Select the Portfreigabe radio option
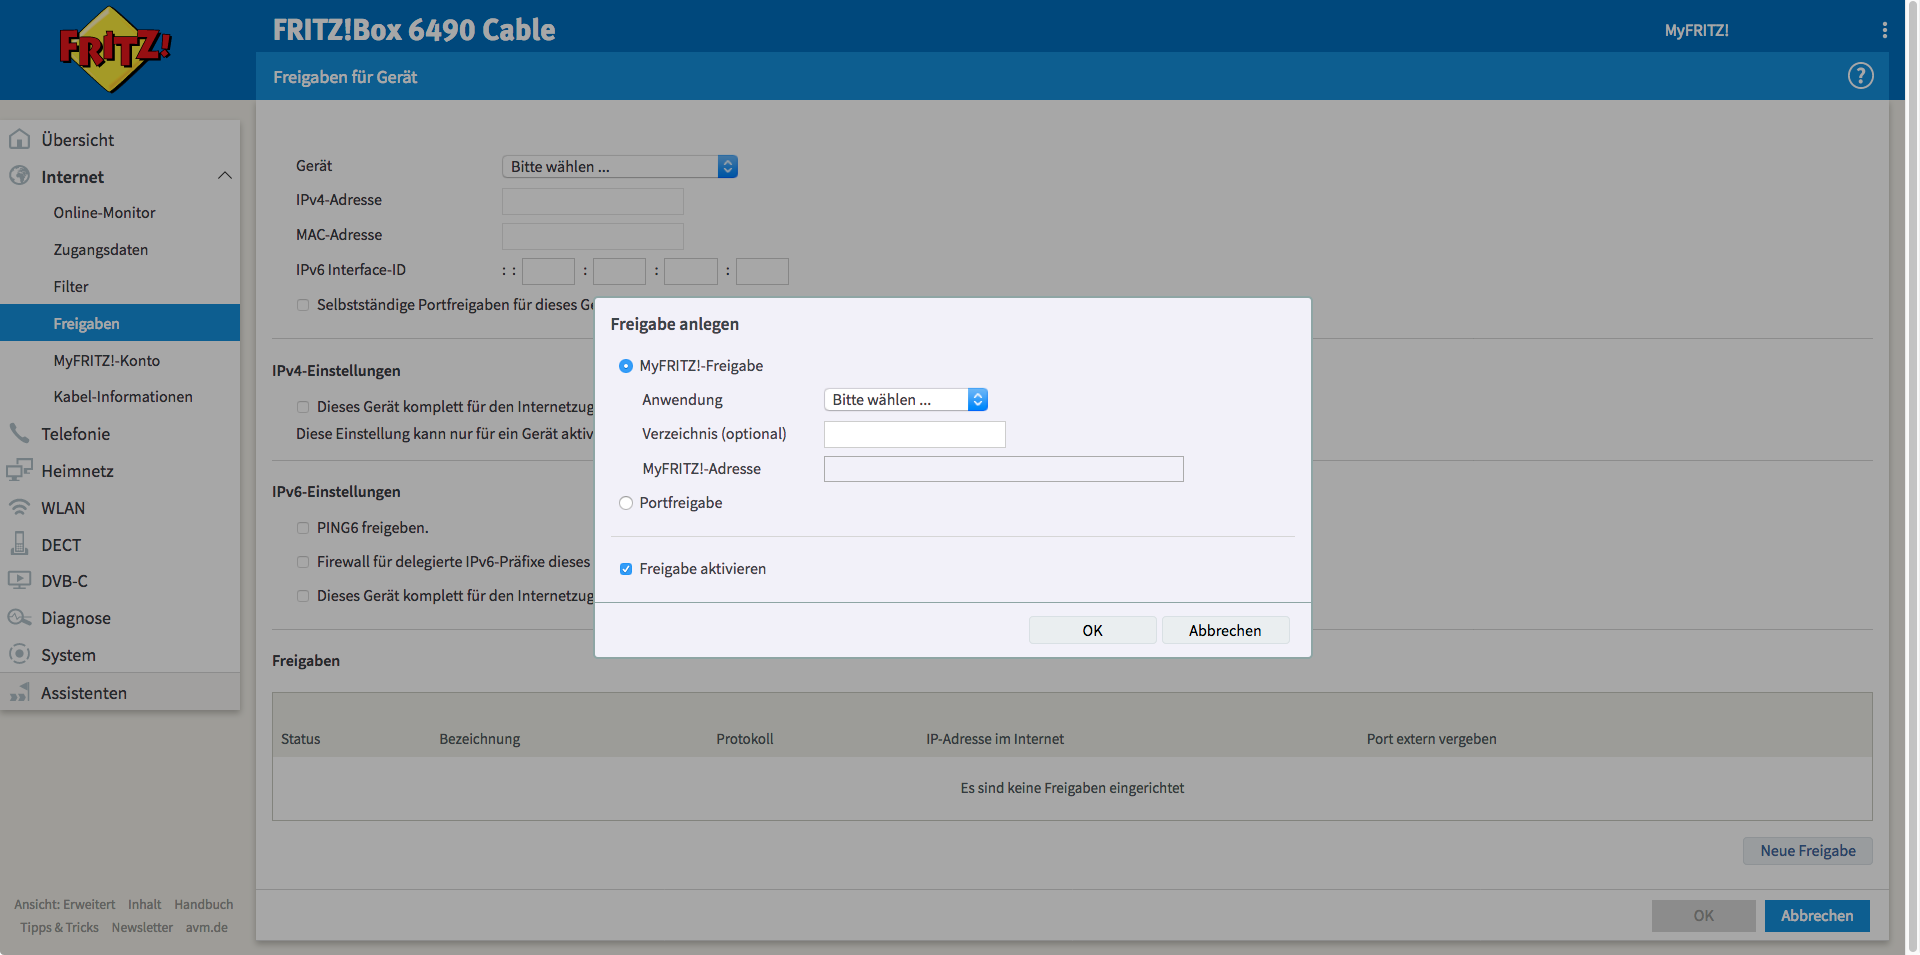Image resolution: width=1920 pixels, height=955 pixels. [626, 503]
